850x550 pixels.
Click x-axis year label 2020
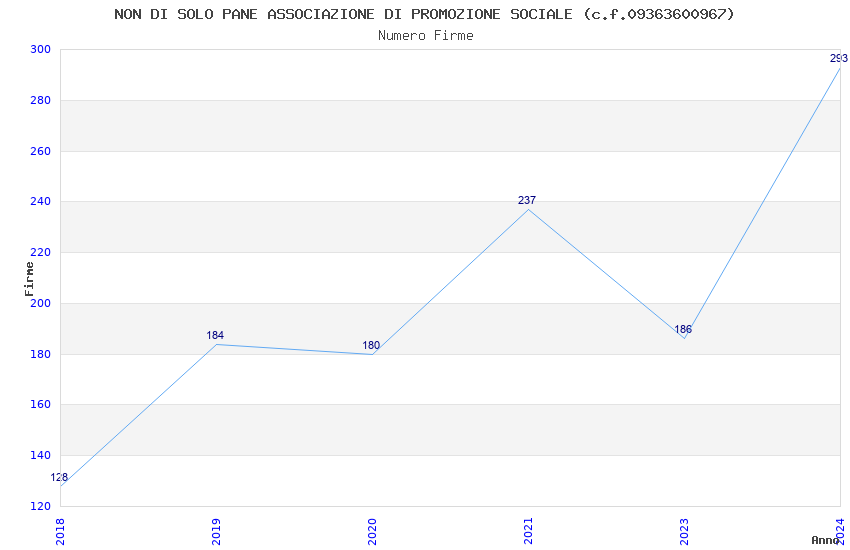tap(372, 531)
